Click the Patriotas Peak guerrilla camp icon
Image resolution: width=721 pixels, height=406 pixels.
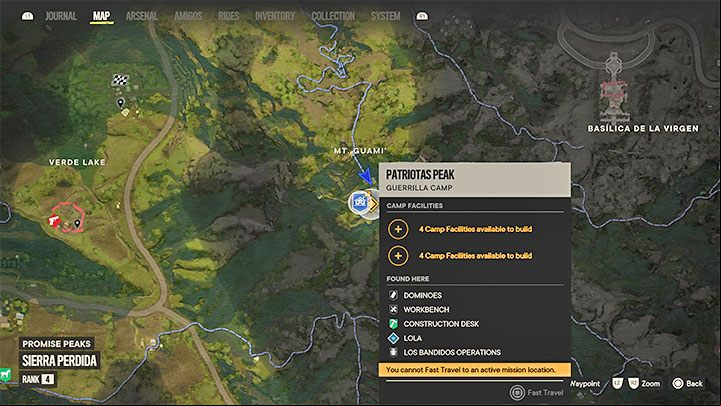click(x=360, y=202)
